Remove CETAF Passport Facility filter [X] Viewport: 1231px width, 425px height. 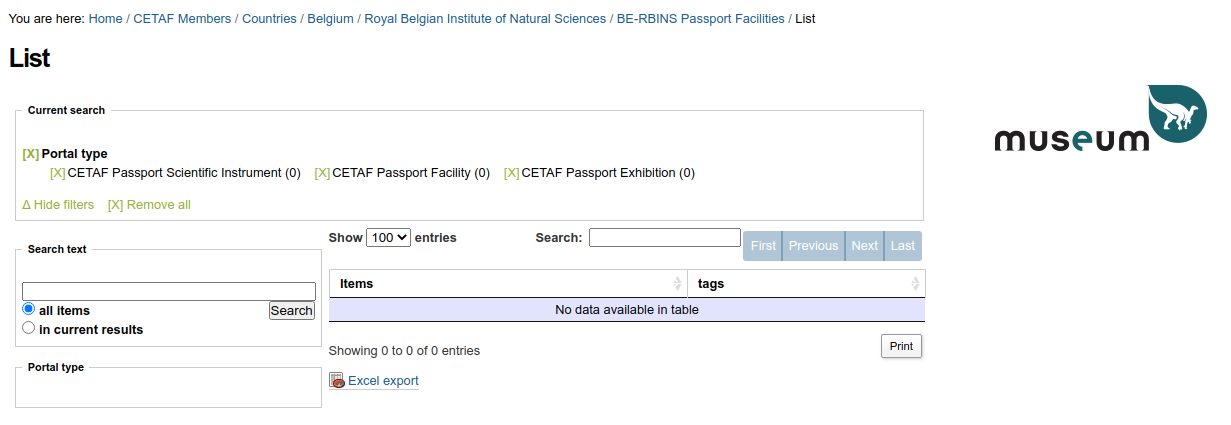pyautogui.click(x=322, y=173)
